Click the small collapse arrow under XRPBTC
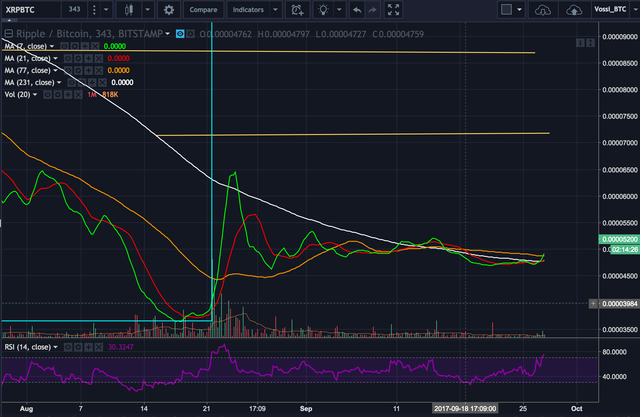 click(x=9, y=20)
